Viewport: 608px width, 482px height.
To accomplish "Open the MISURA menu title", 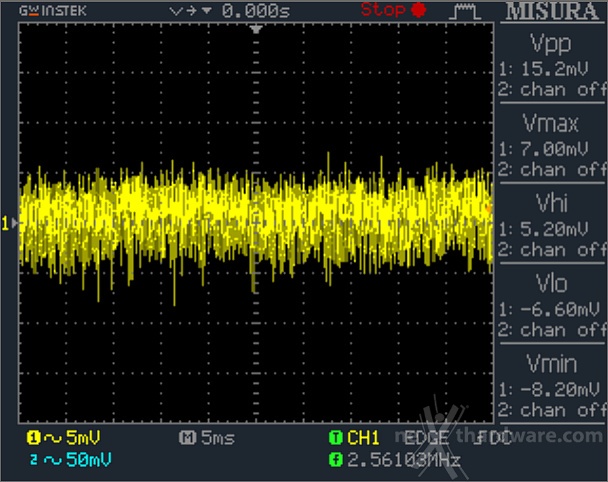I will pyautogui.click(x=553, y=12).
